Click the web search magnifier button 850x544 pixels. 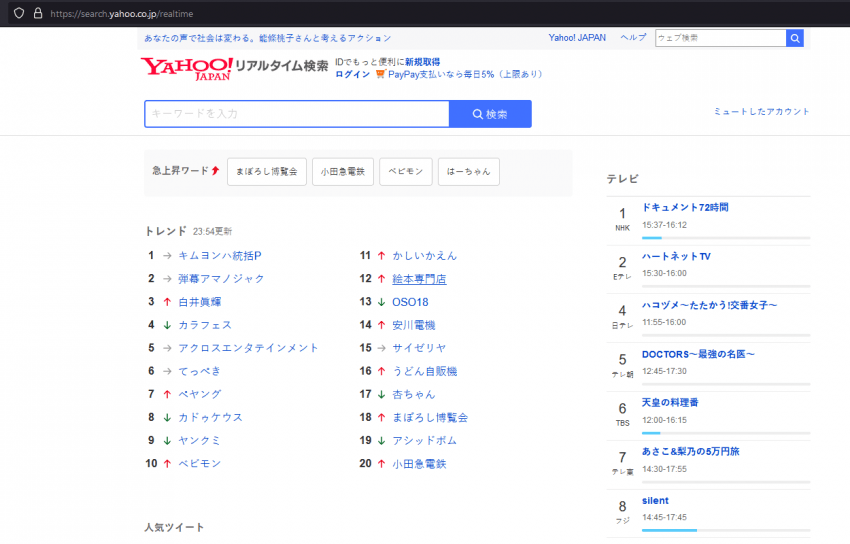click(795, 38)
